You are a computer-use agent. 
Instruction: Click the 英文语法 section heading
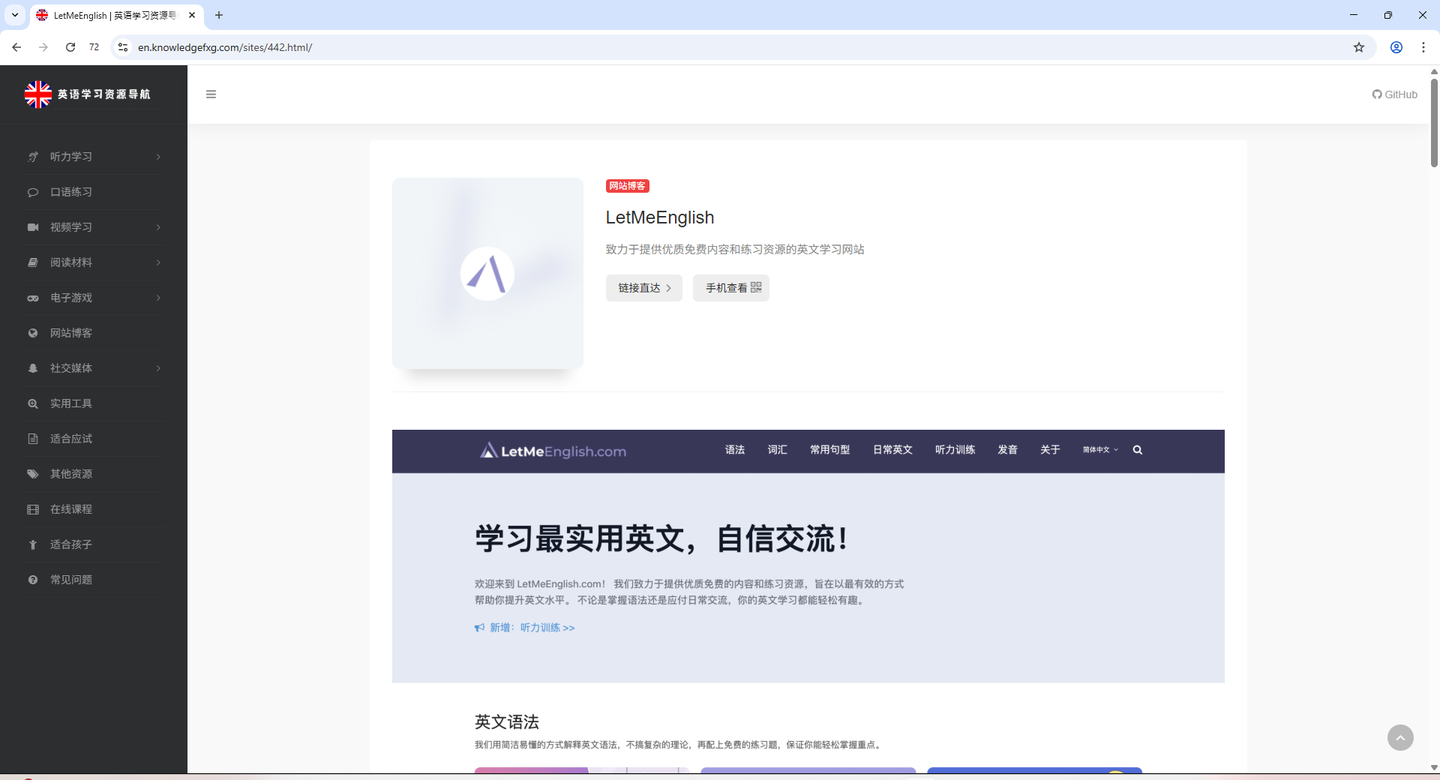pyautogui.click(x=507, y=722)
